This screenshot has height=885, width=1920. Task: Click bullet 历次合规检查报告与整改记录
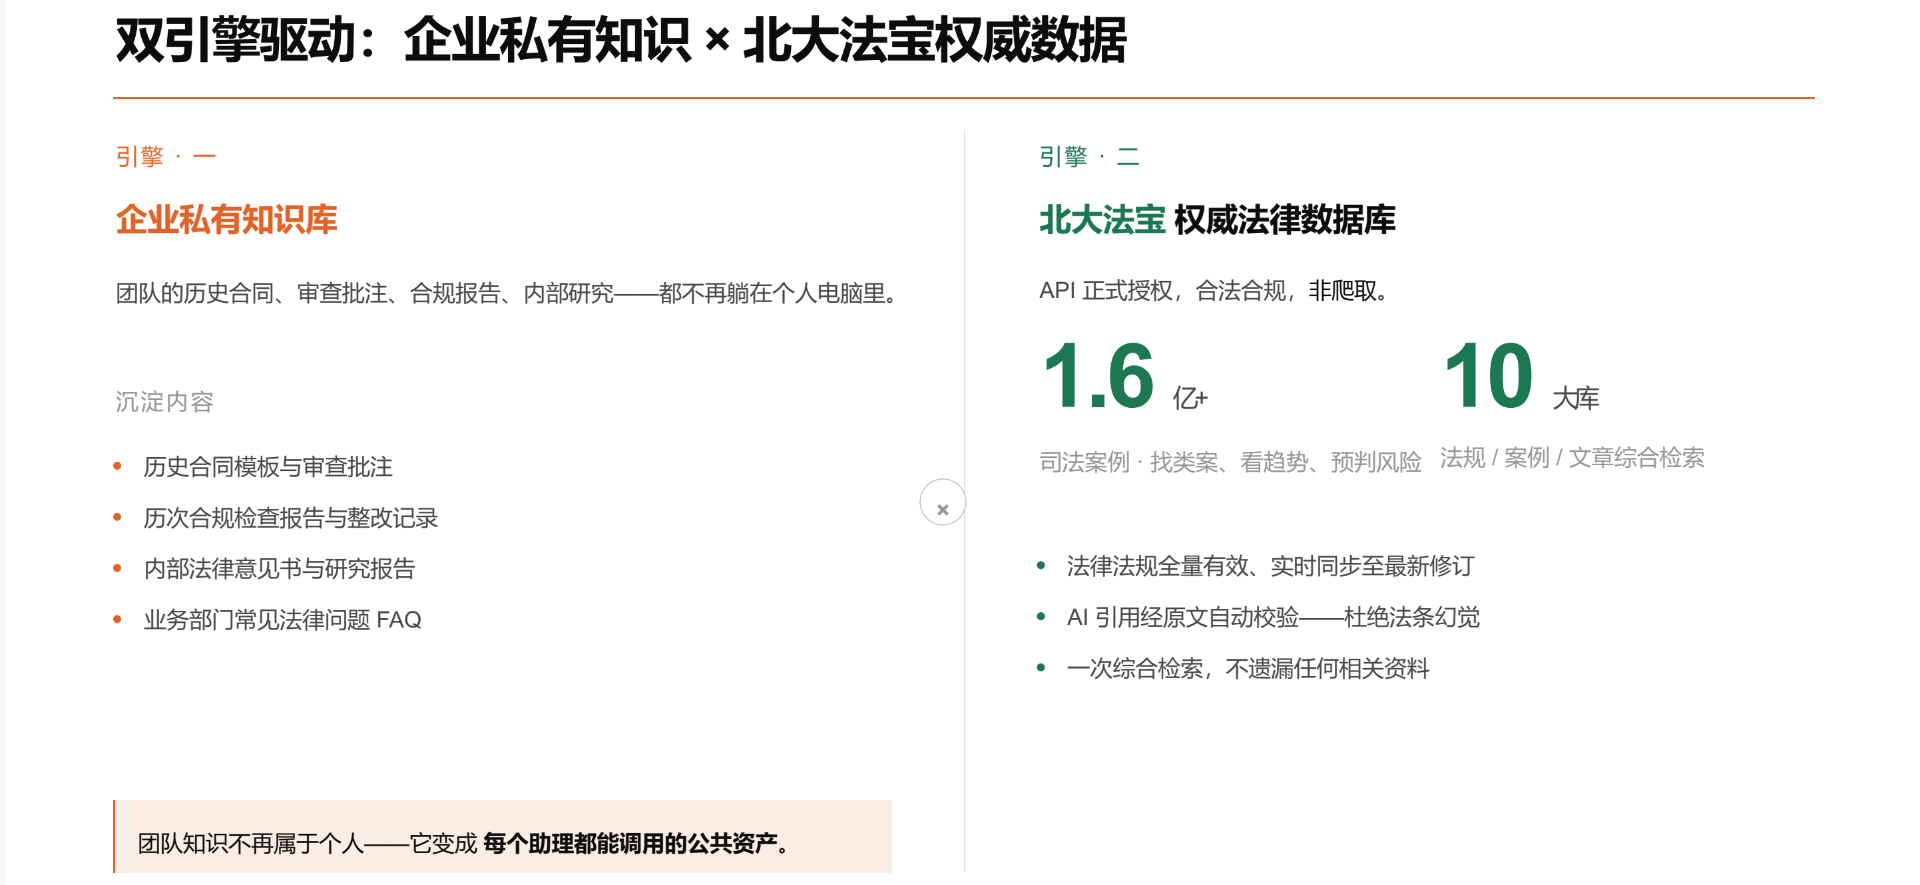(291, 518)
